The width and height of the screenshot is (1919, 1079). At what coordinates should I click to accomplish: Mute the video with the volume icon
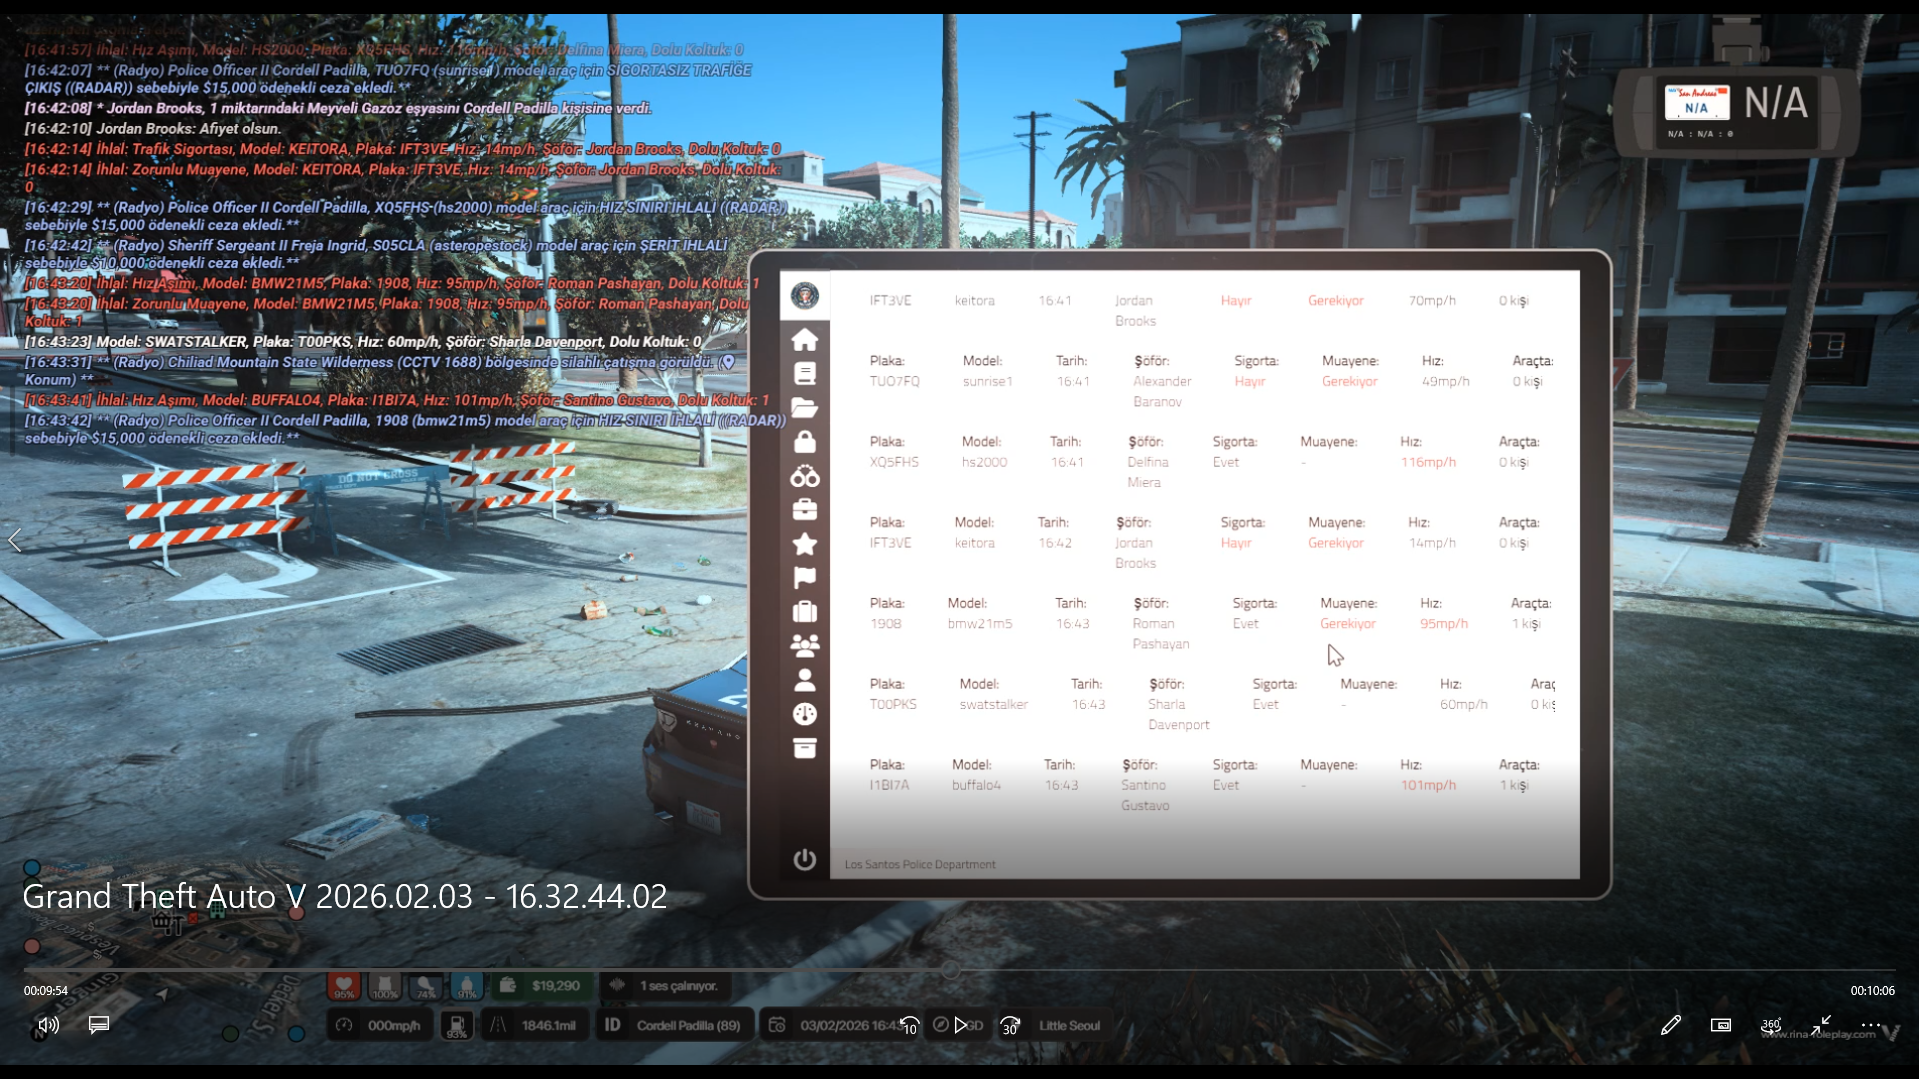[x=48, y=1025]
